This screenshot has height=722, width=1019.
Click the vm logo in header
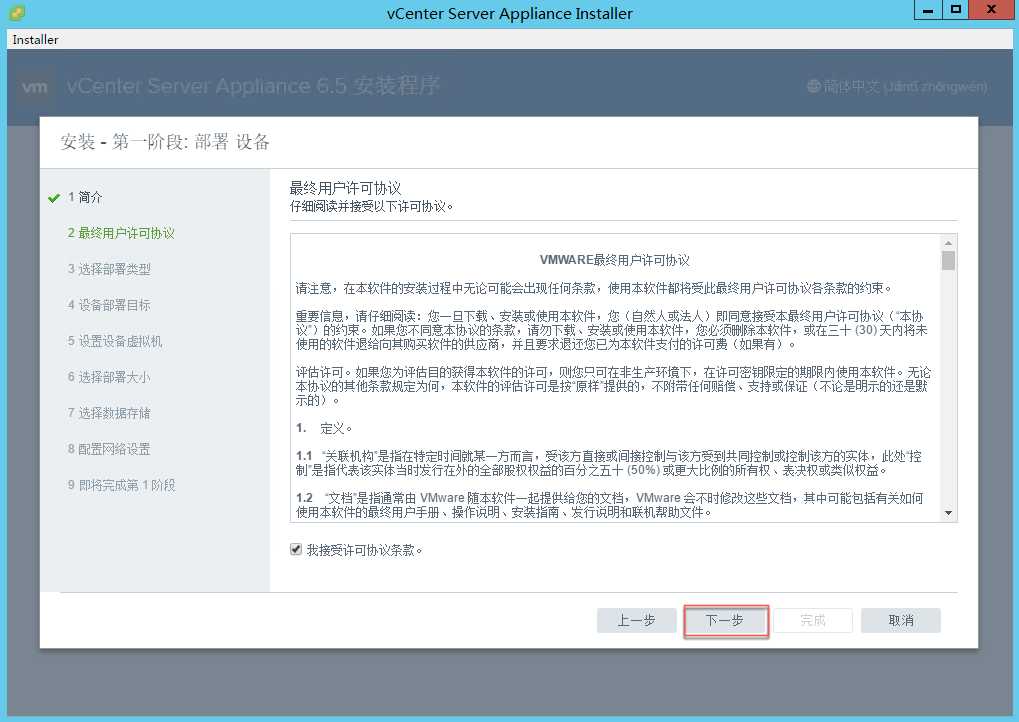pos(34,86)
